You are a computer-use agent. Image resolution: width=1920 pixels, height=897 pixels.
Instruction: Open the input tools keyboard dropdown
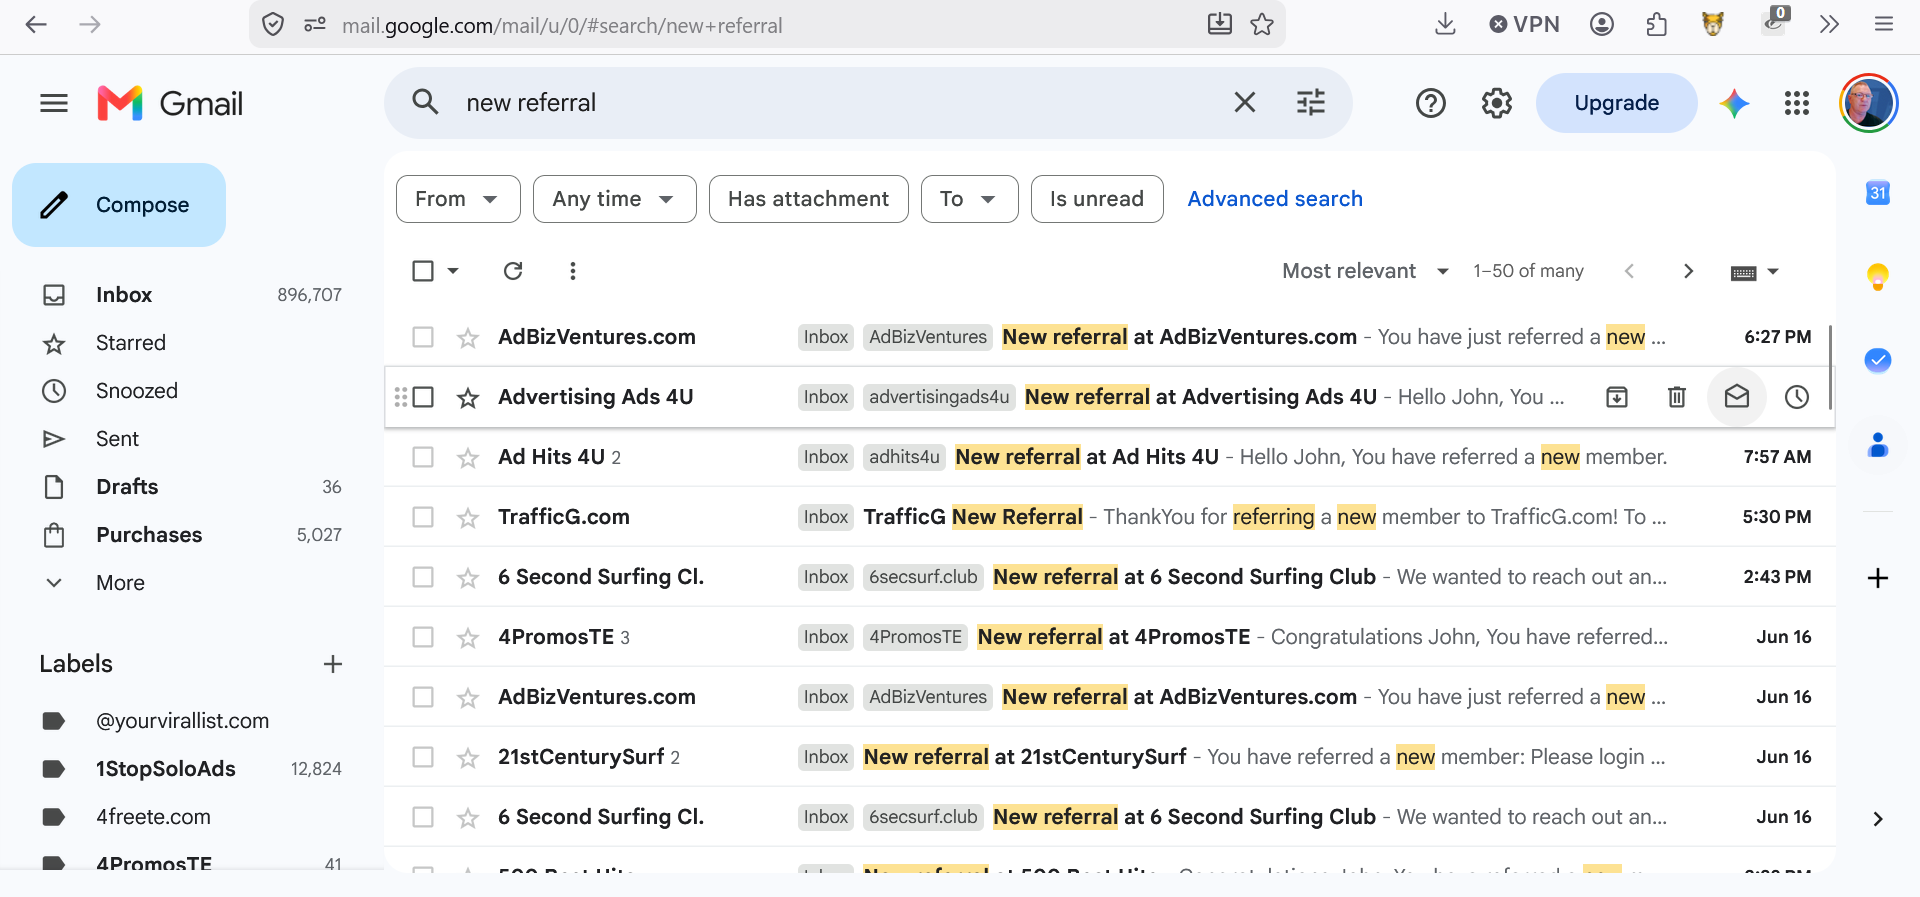pyautogui.click(x=1755, y=272)
